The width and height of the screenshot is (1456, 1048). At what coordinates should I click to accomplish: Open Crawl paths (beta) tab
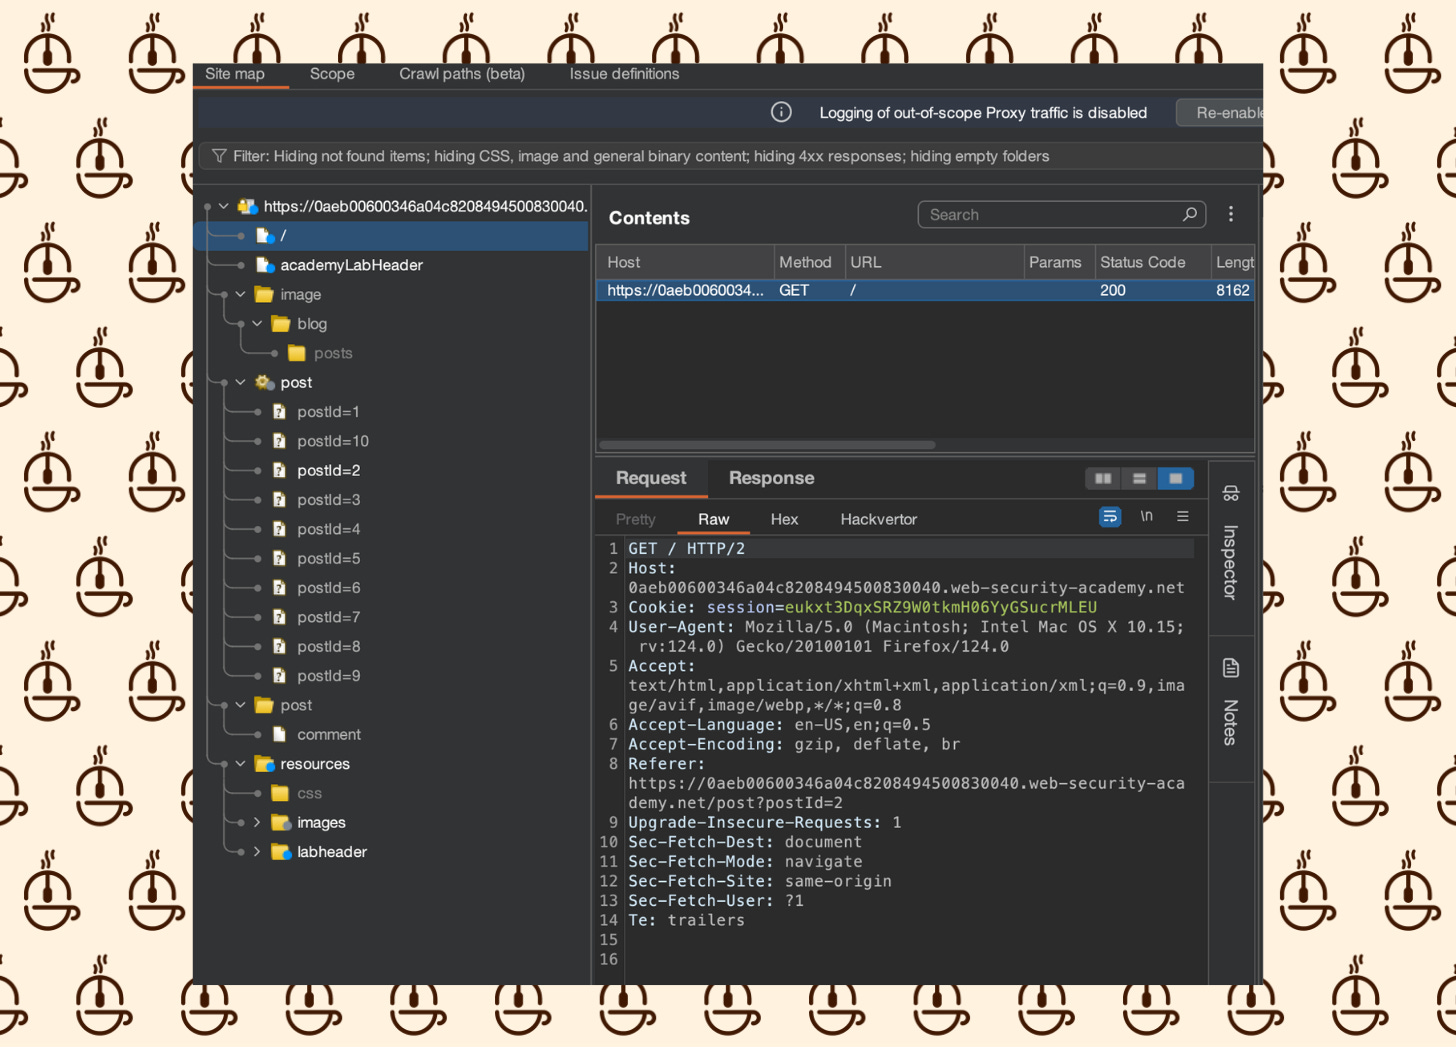coord(462,74)
